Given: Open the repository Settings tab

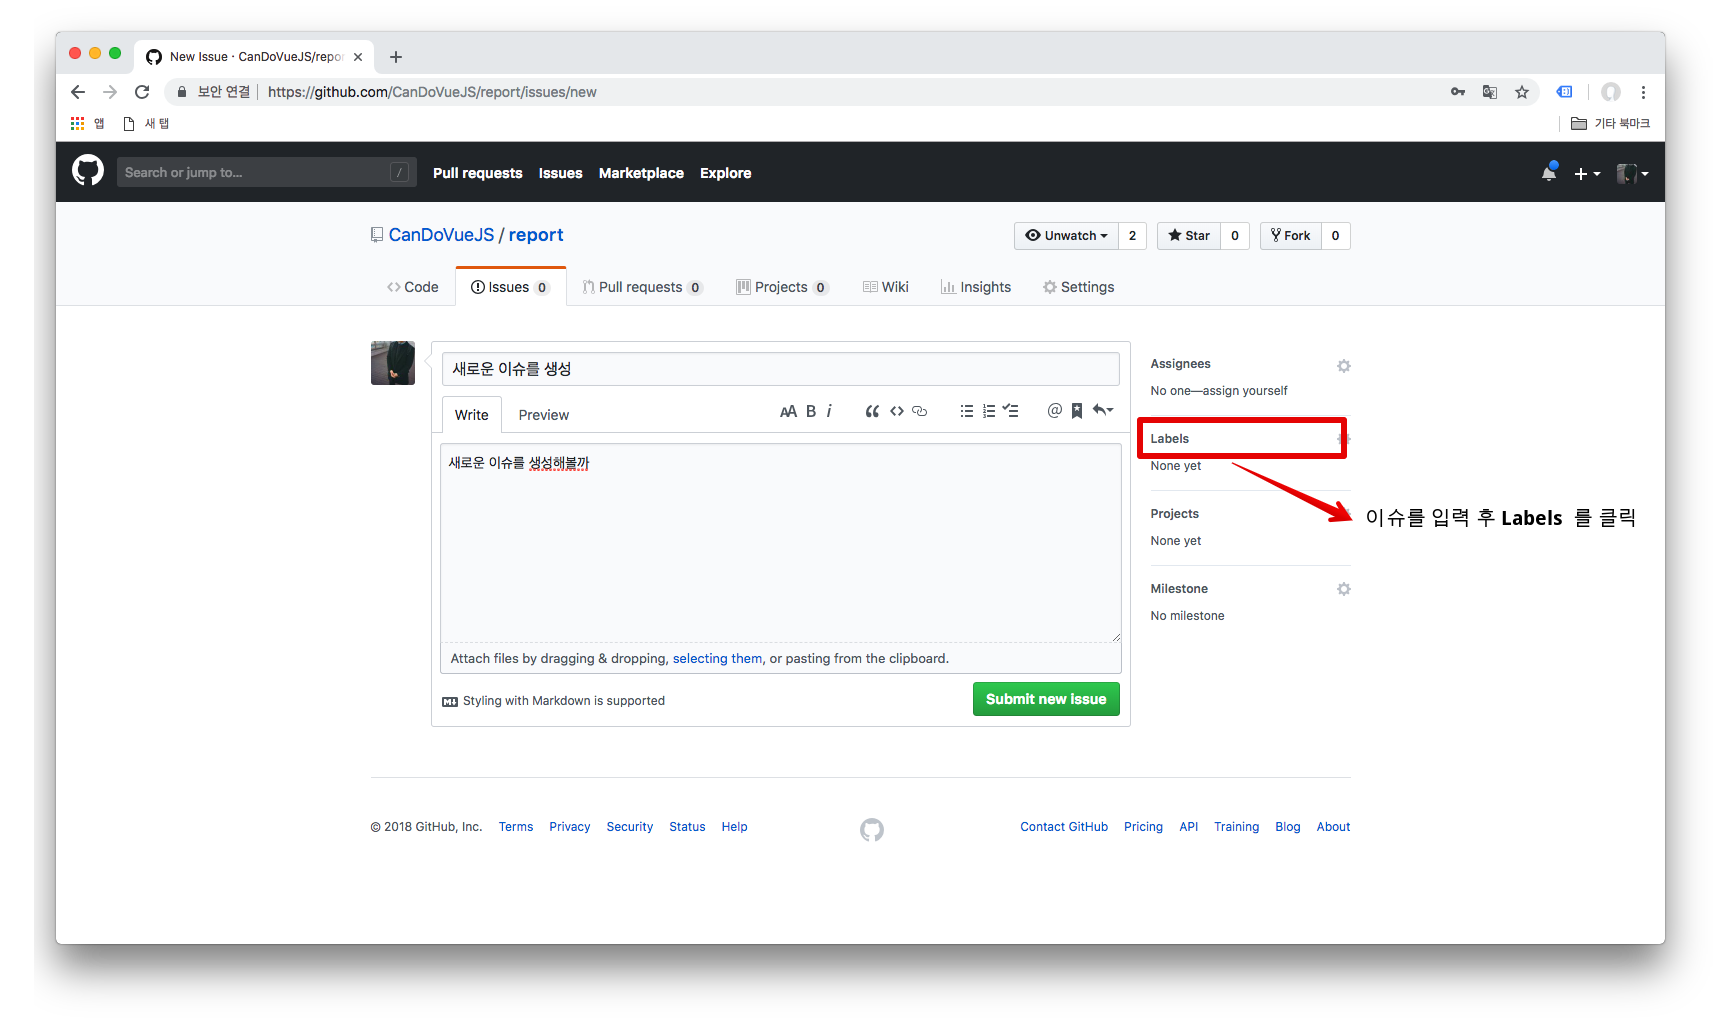Looking at the screenshot, I should [1079, 287].
